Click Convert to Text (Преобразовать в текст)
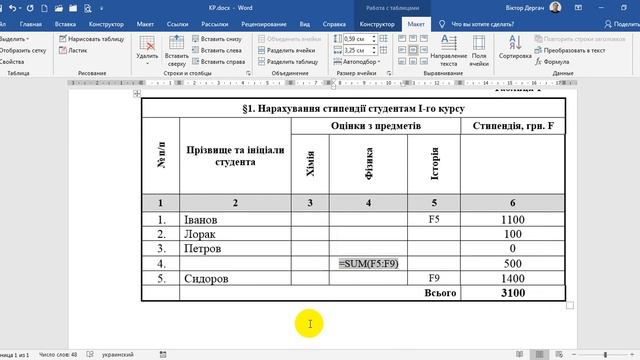This screenshot has width=640, height=360. point(570,50)
